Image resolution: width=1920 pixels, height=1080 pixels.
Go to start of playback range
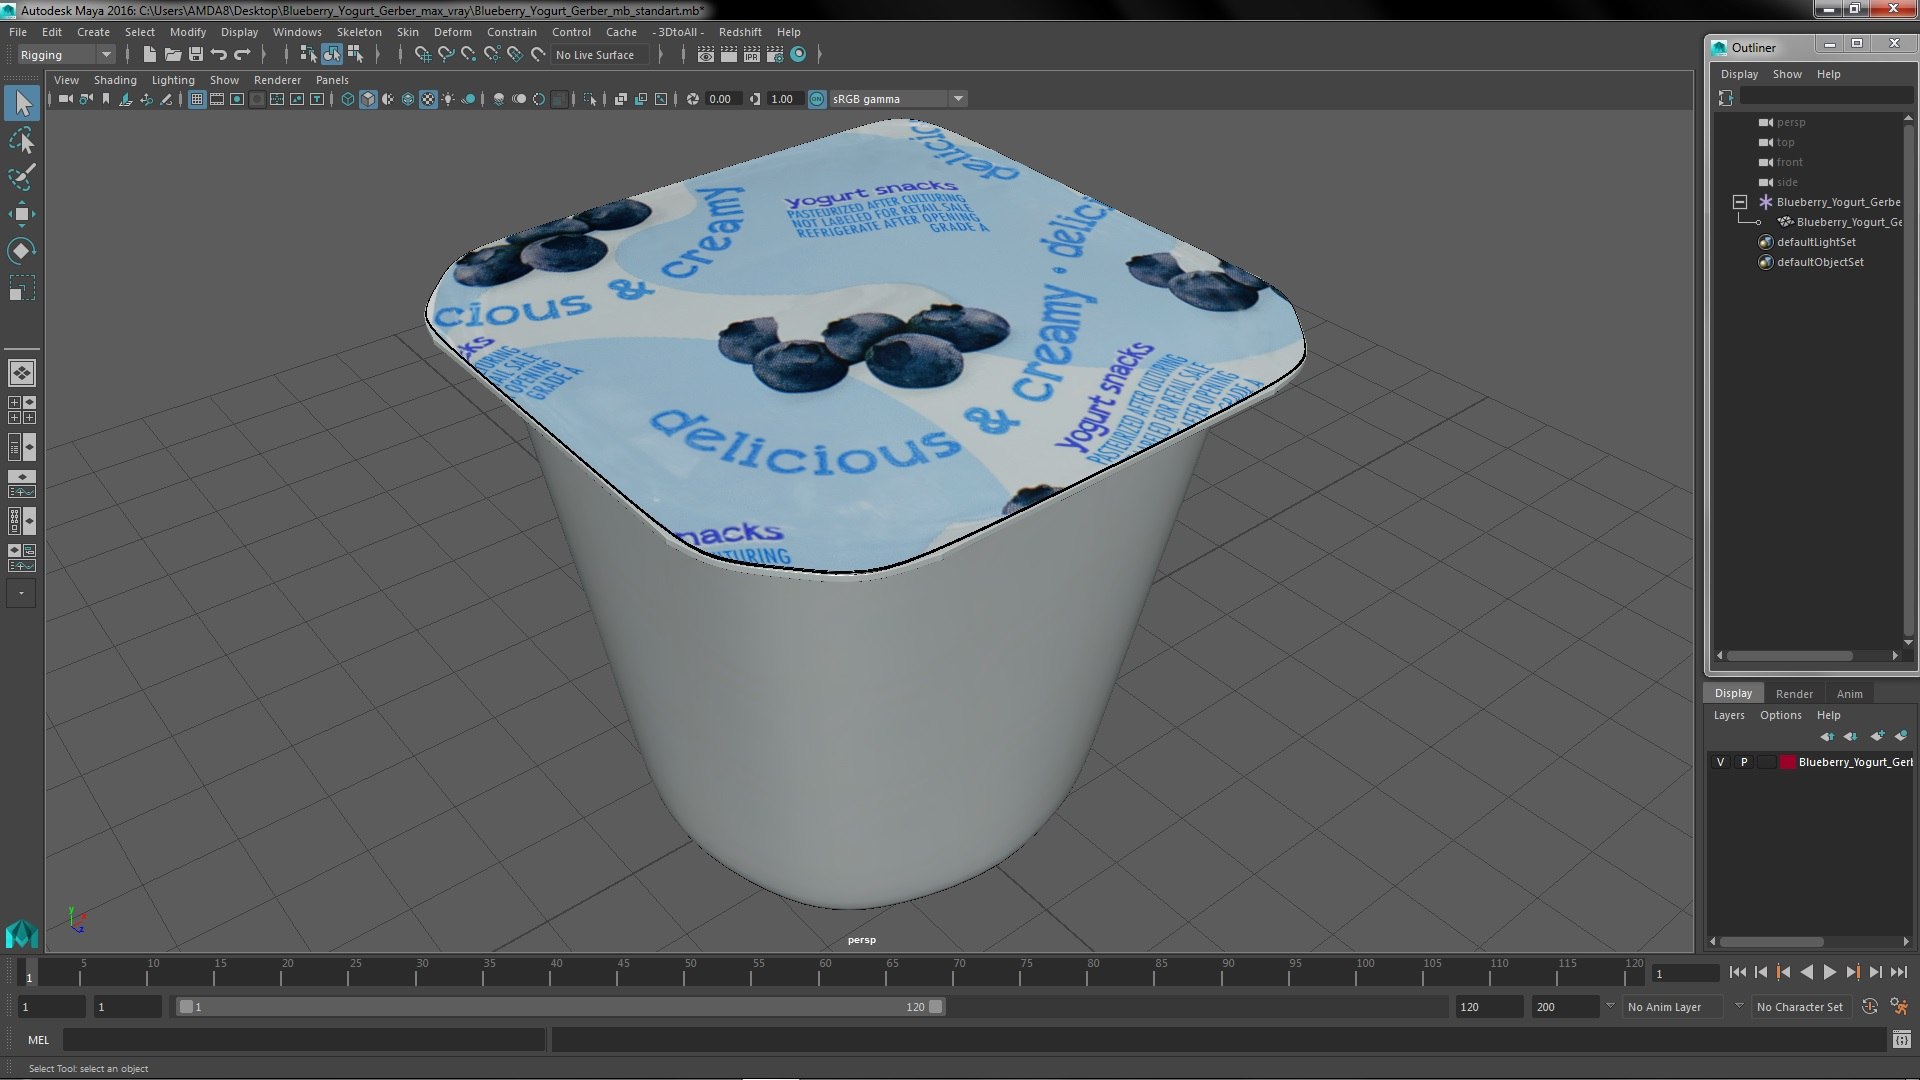coord(1737,972)
